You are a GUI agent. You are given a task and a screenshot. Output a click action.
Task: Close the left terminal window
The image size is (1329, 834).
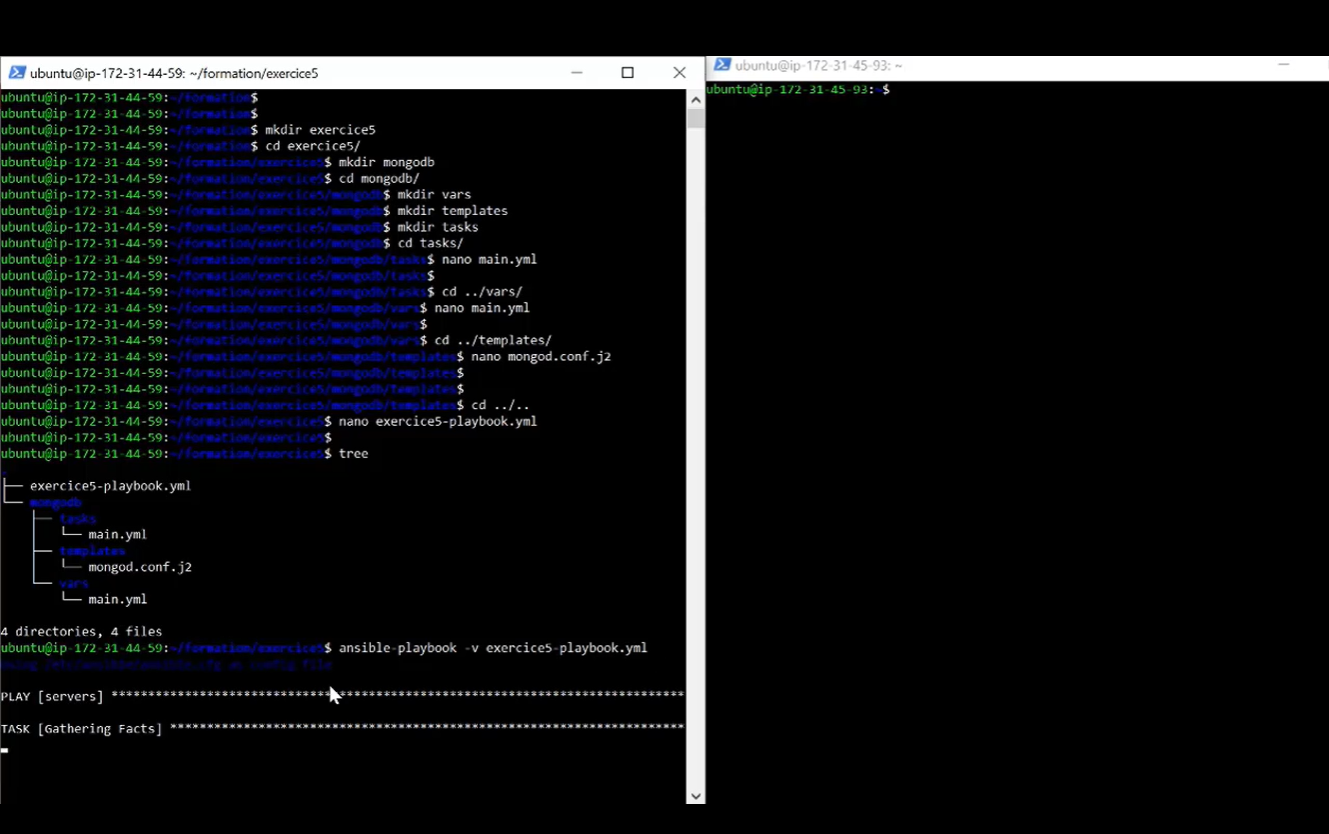pos(679,72)
